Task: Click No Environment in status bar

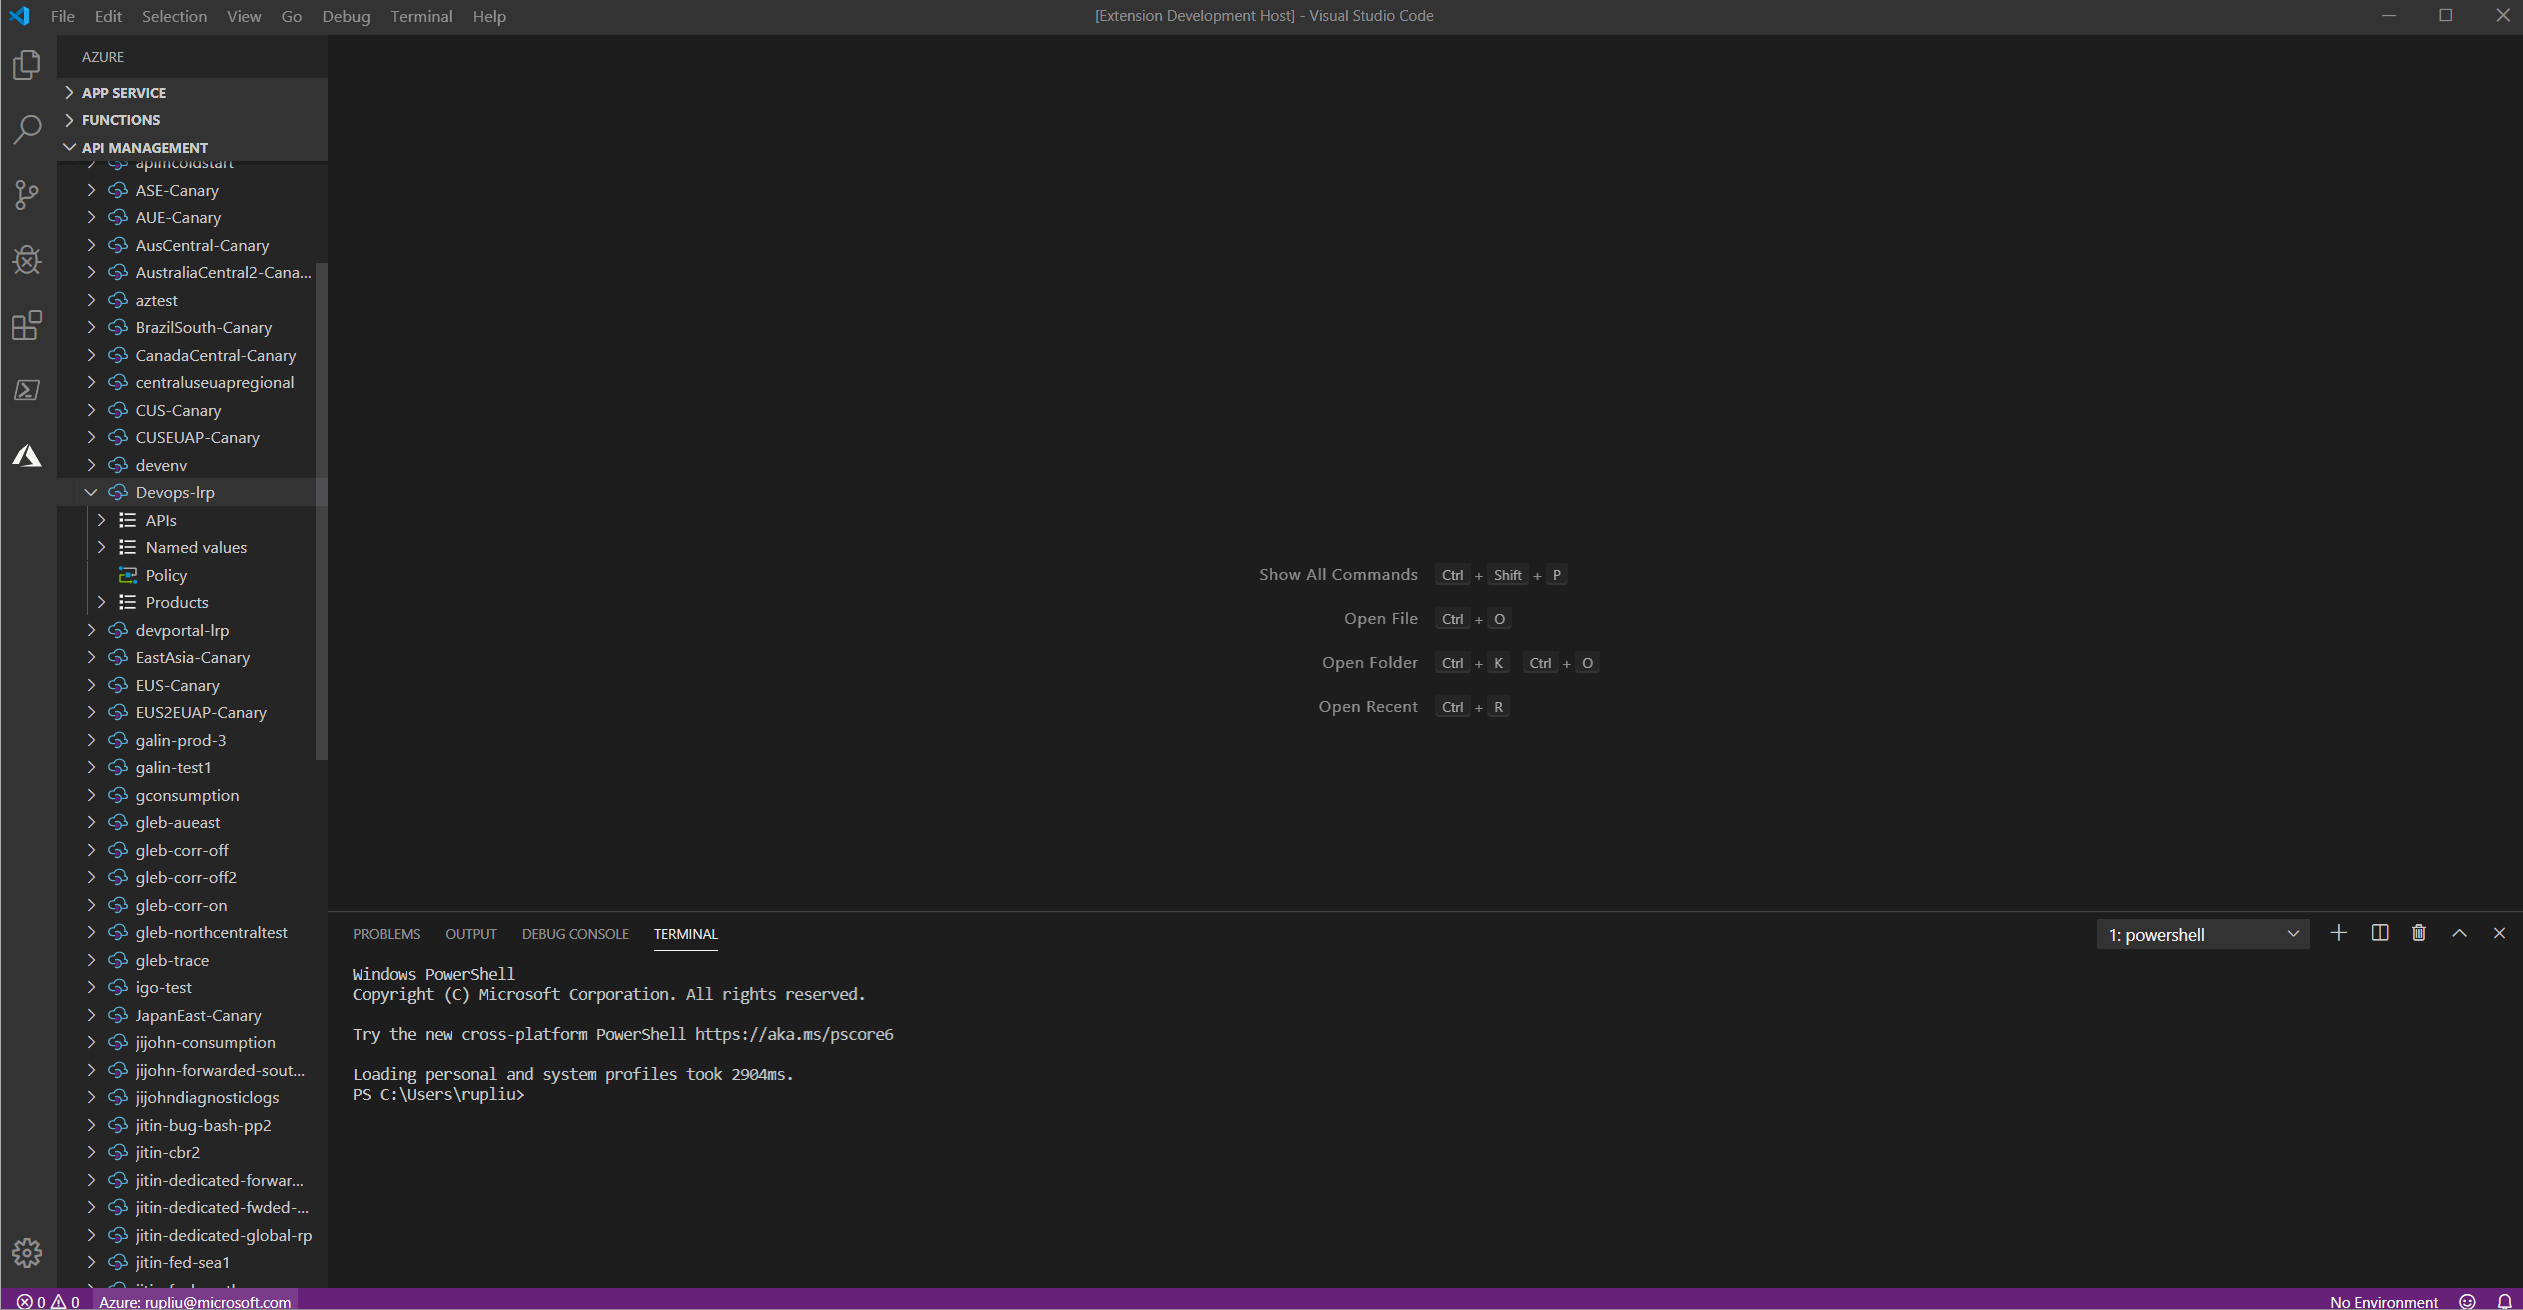Action: point(2383,1301)
